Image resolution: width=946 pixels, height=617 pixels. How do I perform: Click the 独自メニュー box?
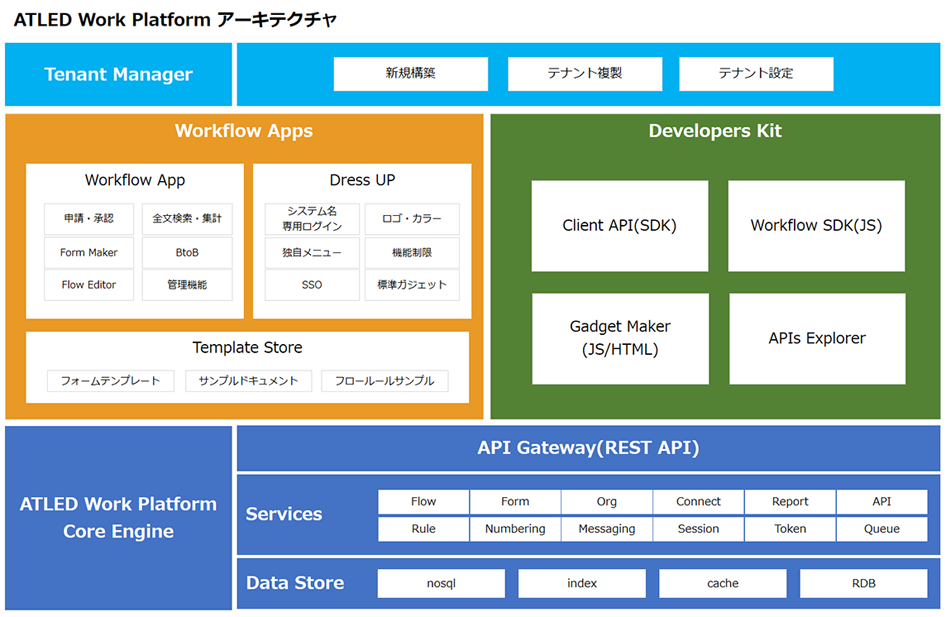[x=312, y=252]
